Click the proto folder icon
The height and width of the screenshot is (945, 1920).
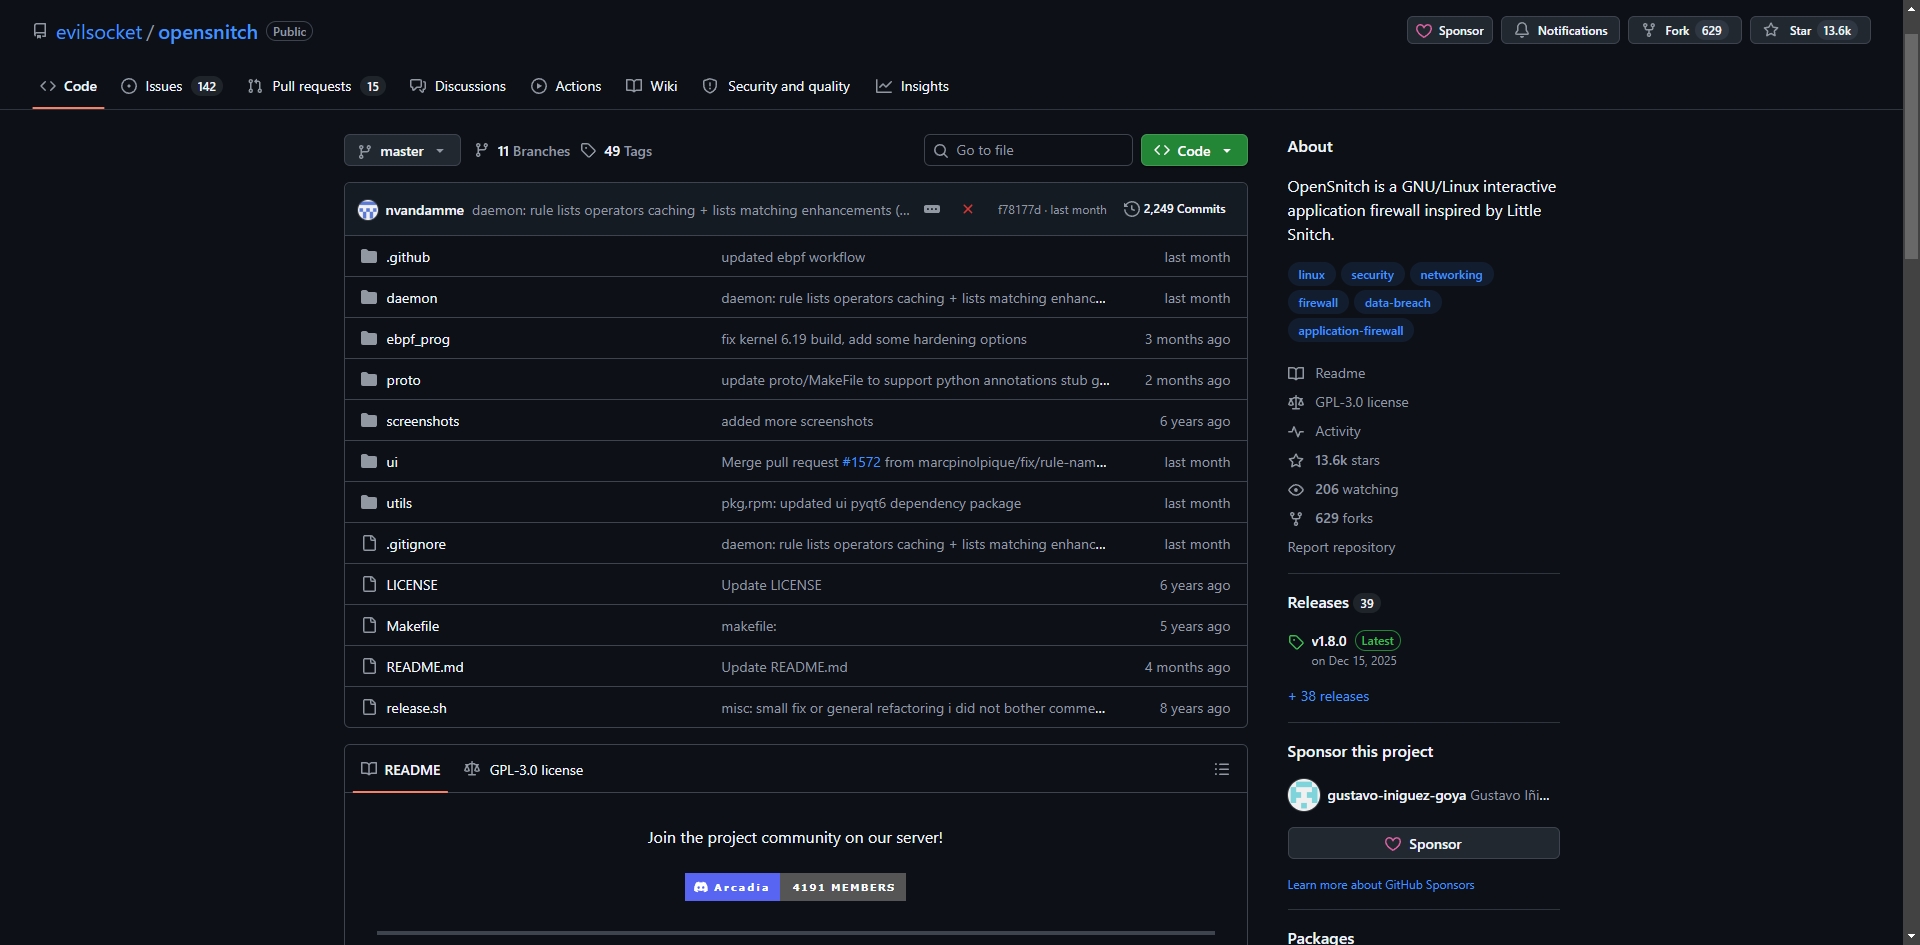[369, 380]
